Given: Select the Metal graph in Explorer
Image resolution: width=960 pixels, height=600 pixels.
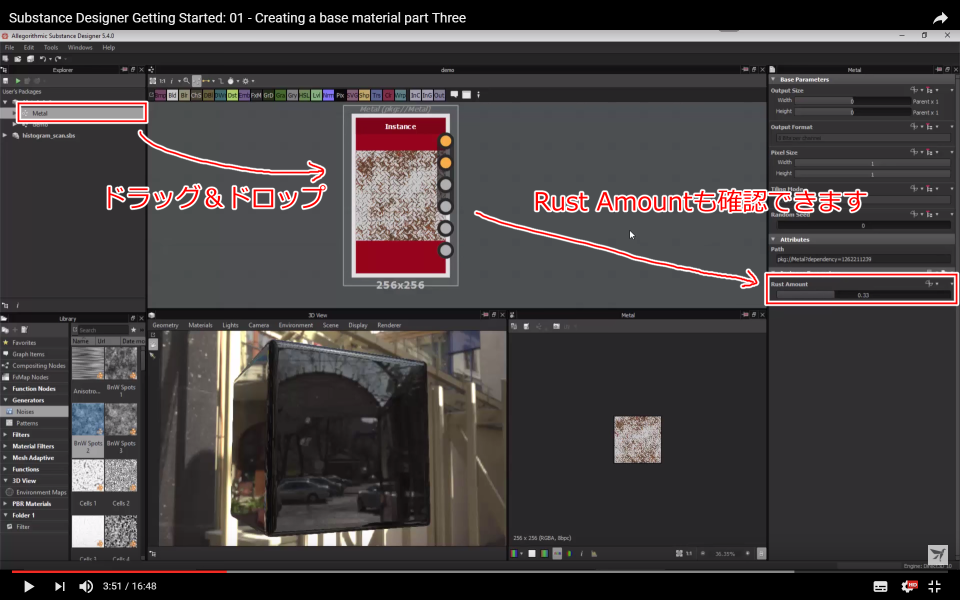Looking at the screenshot, I should pos(81,113).
